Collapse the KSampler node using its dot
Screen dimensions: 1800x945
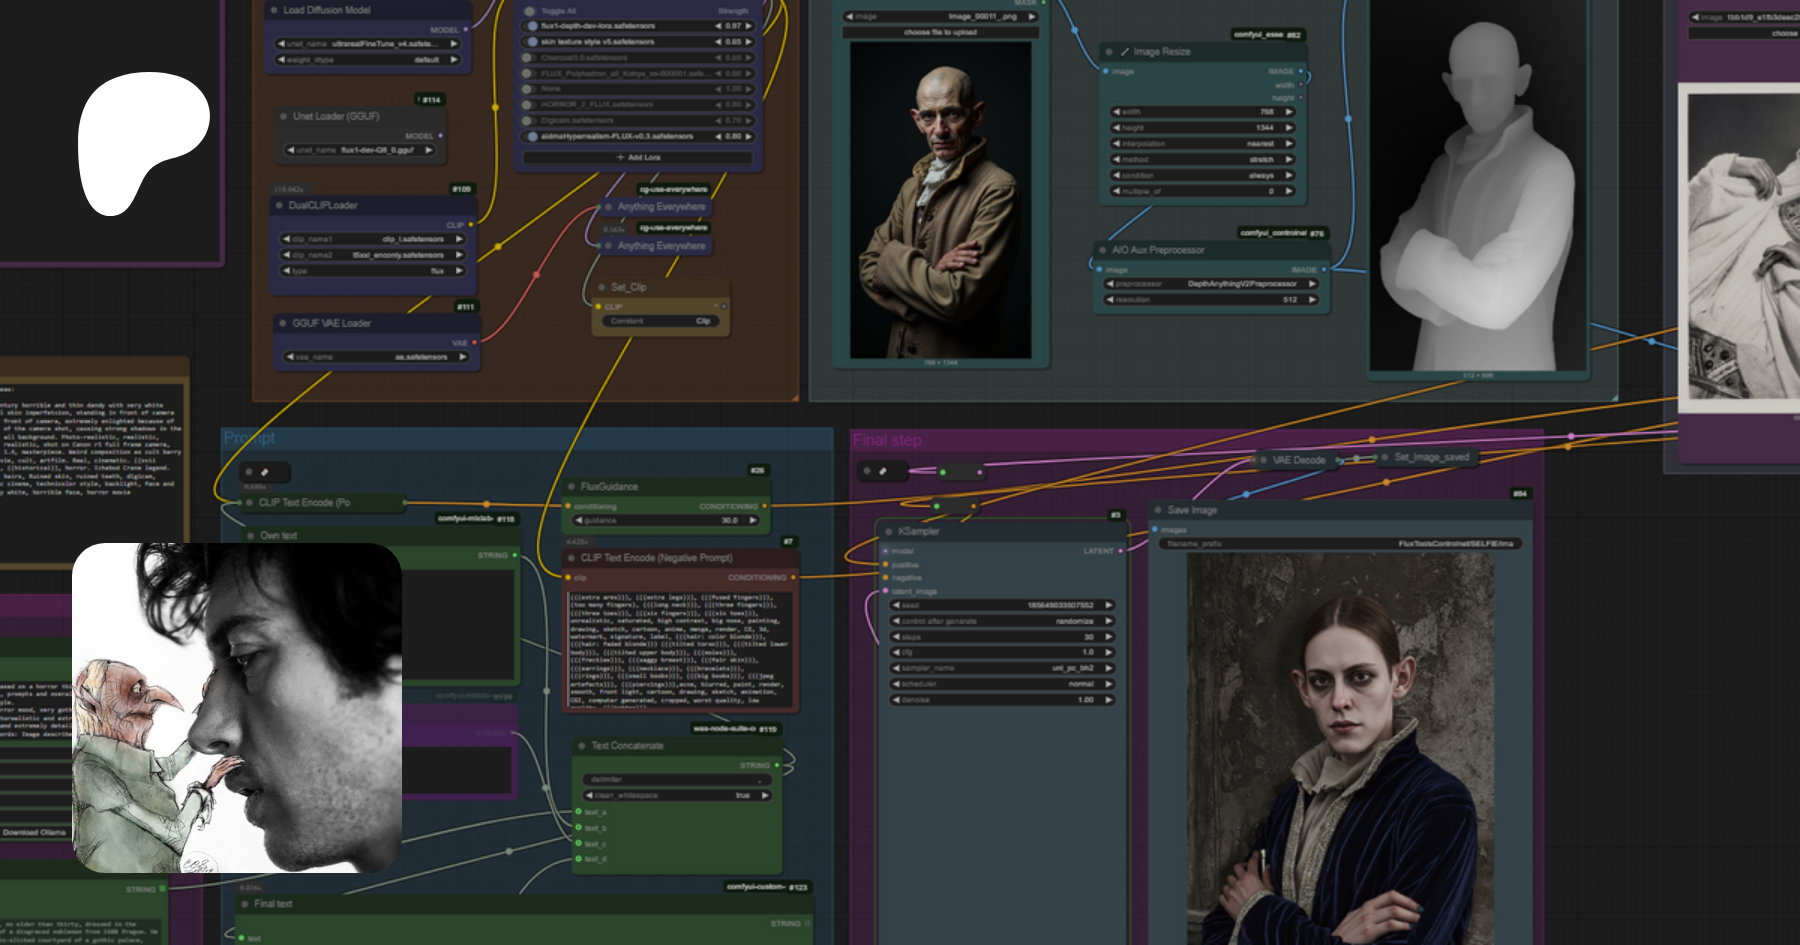click(888, 532)
